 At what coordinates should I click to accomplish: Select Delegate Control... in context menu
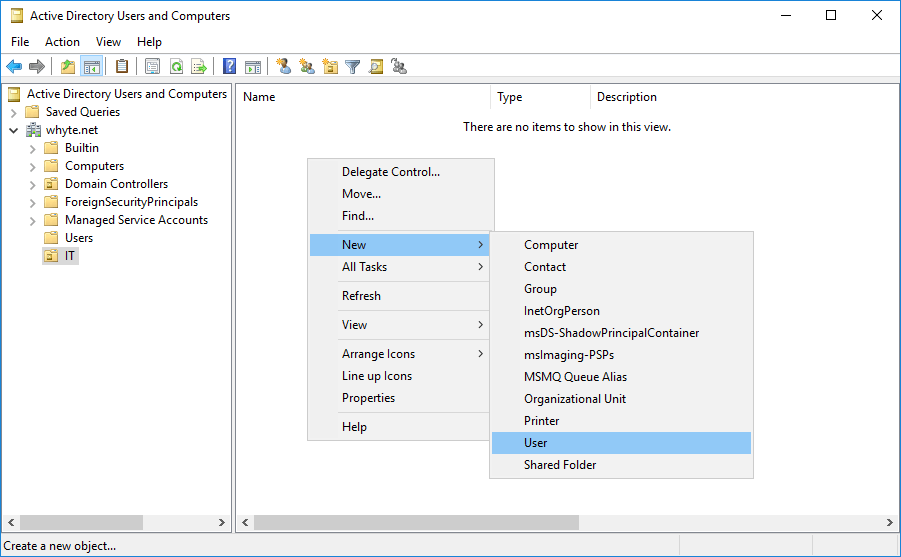401,172
